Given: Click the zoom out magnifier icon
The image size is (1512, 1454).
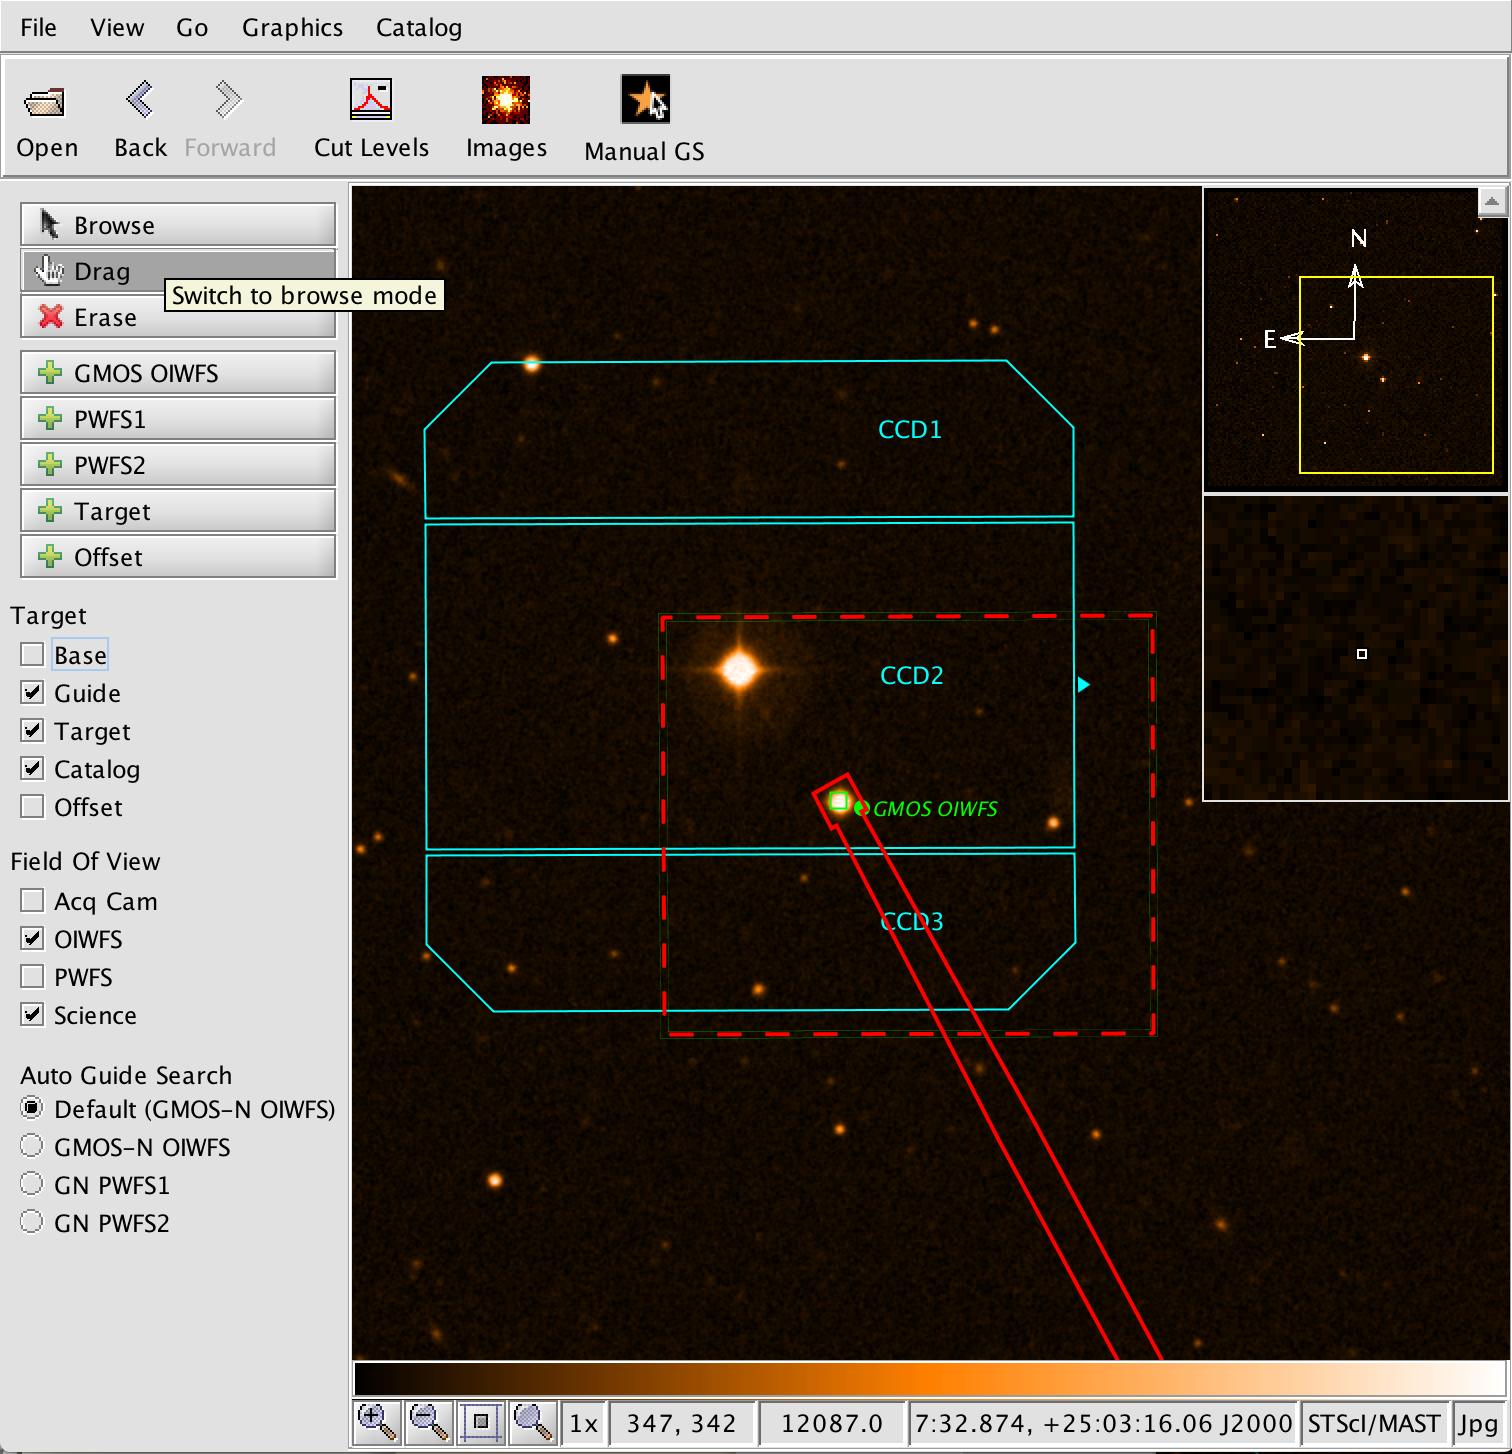Looking at the screenshot, I should click(x=429, y=1422).
